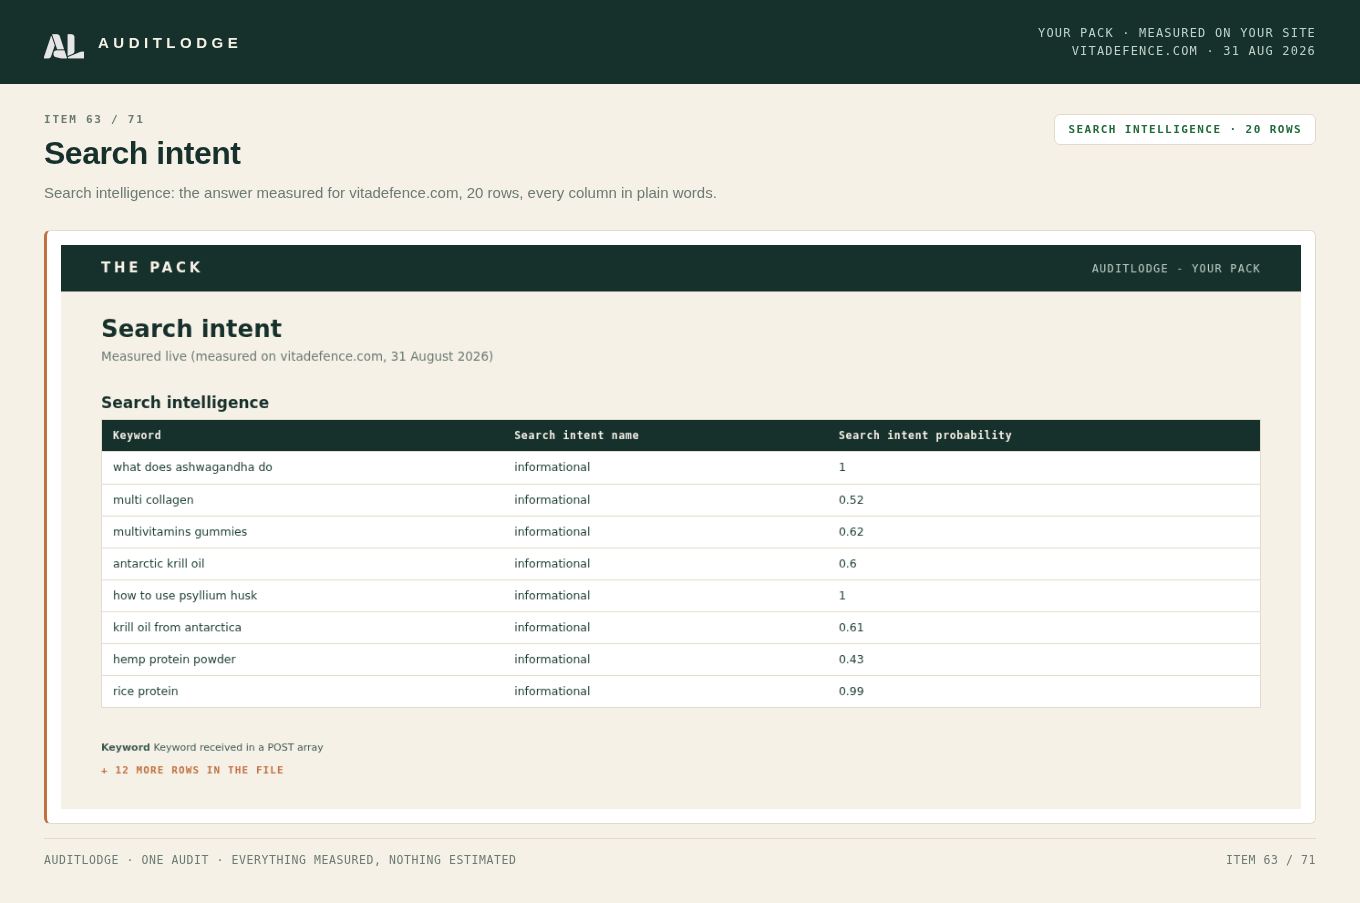The width and height of the screenshot is (1360, 903).
Task: Click the Keyword column header
Action: click(x=137, y=435)
